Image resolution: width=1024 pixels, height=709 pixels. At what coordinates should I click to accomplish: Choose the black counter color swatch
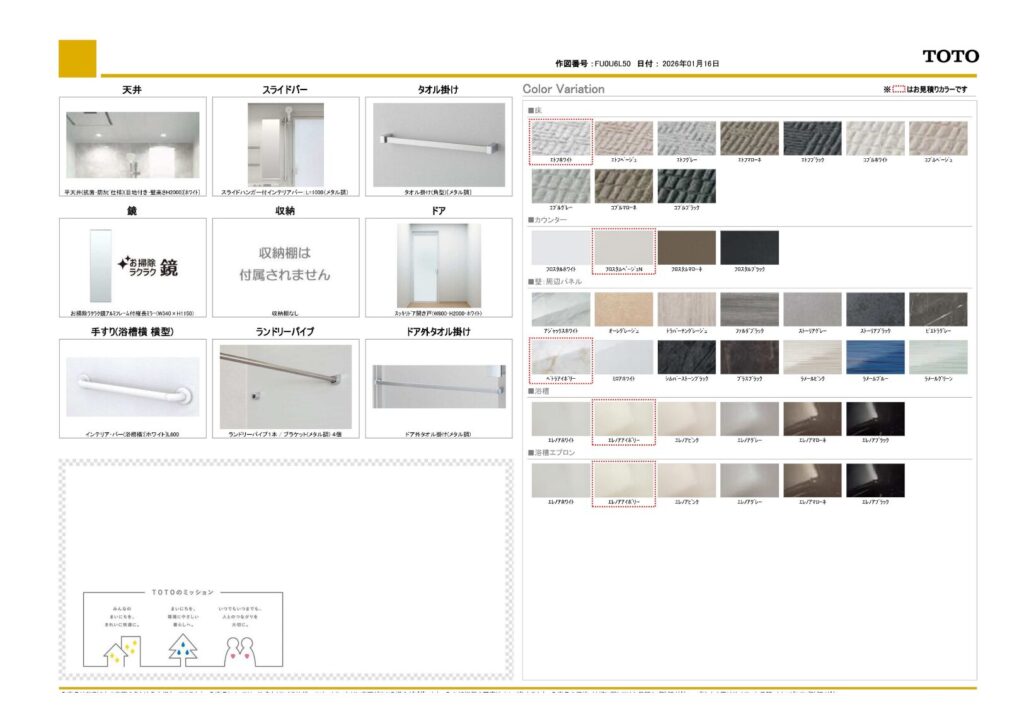click(x=749, y=248)
